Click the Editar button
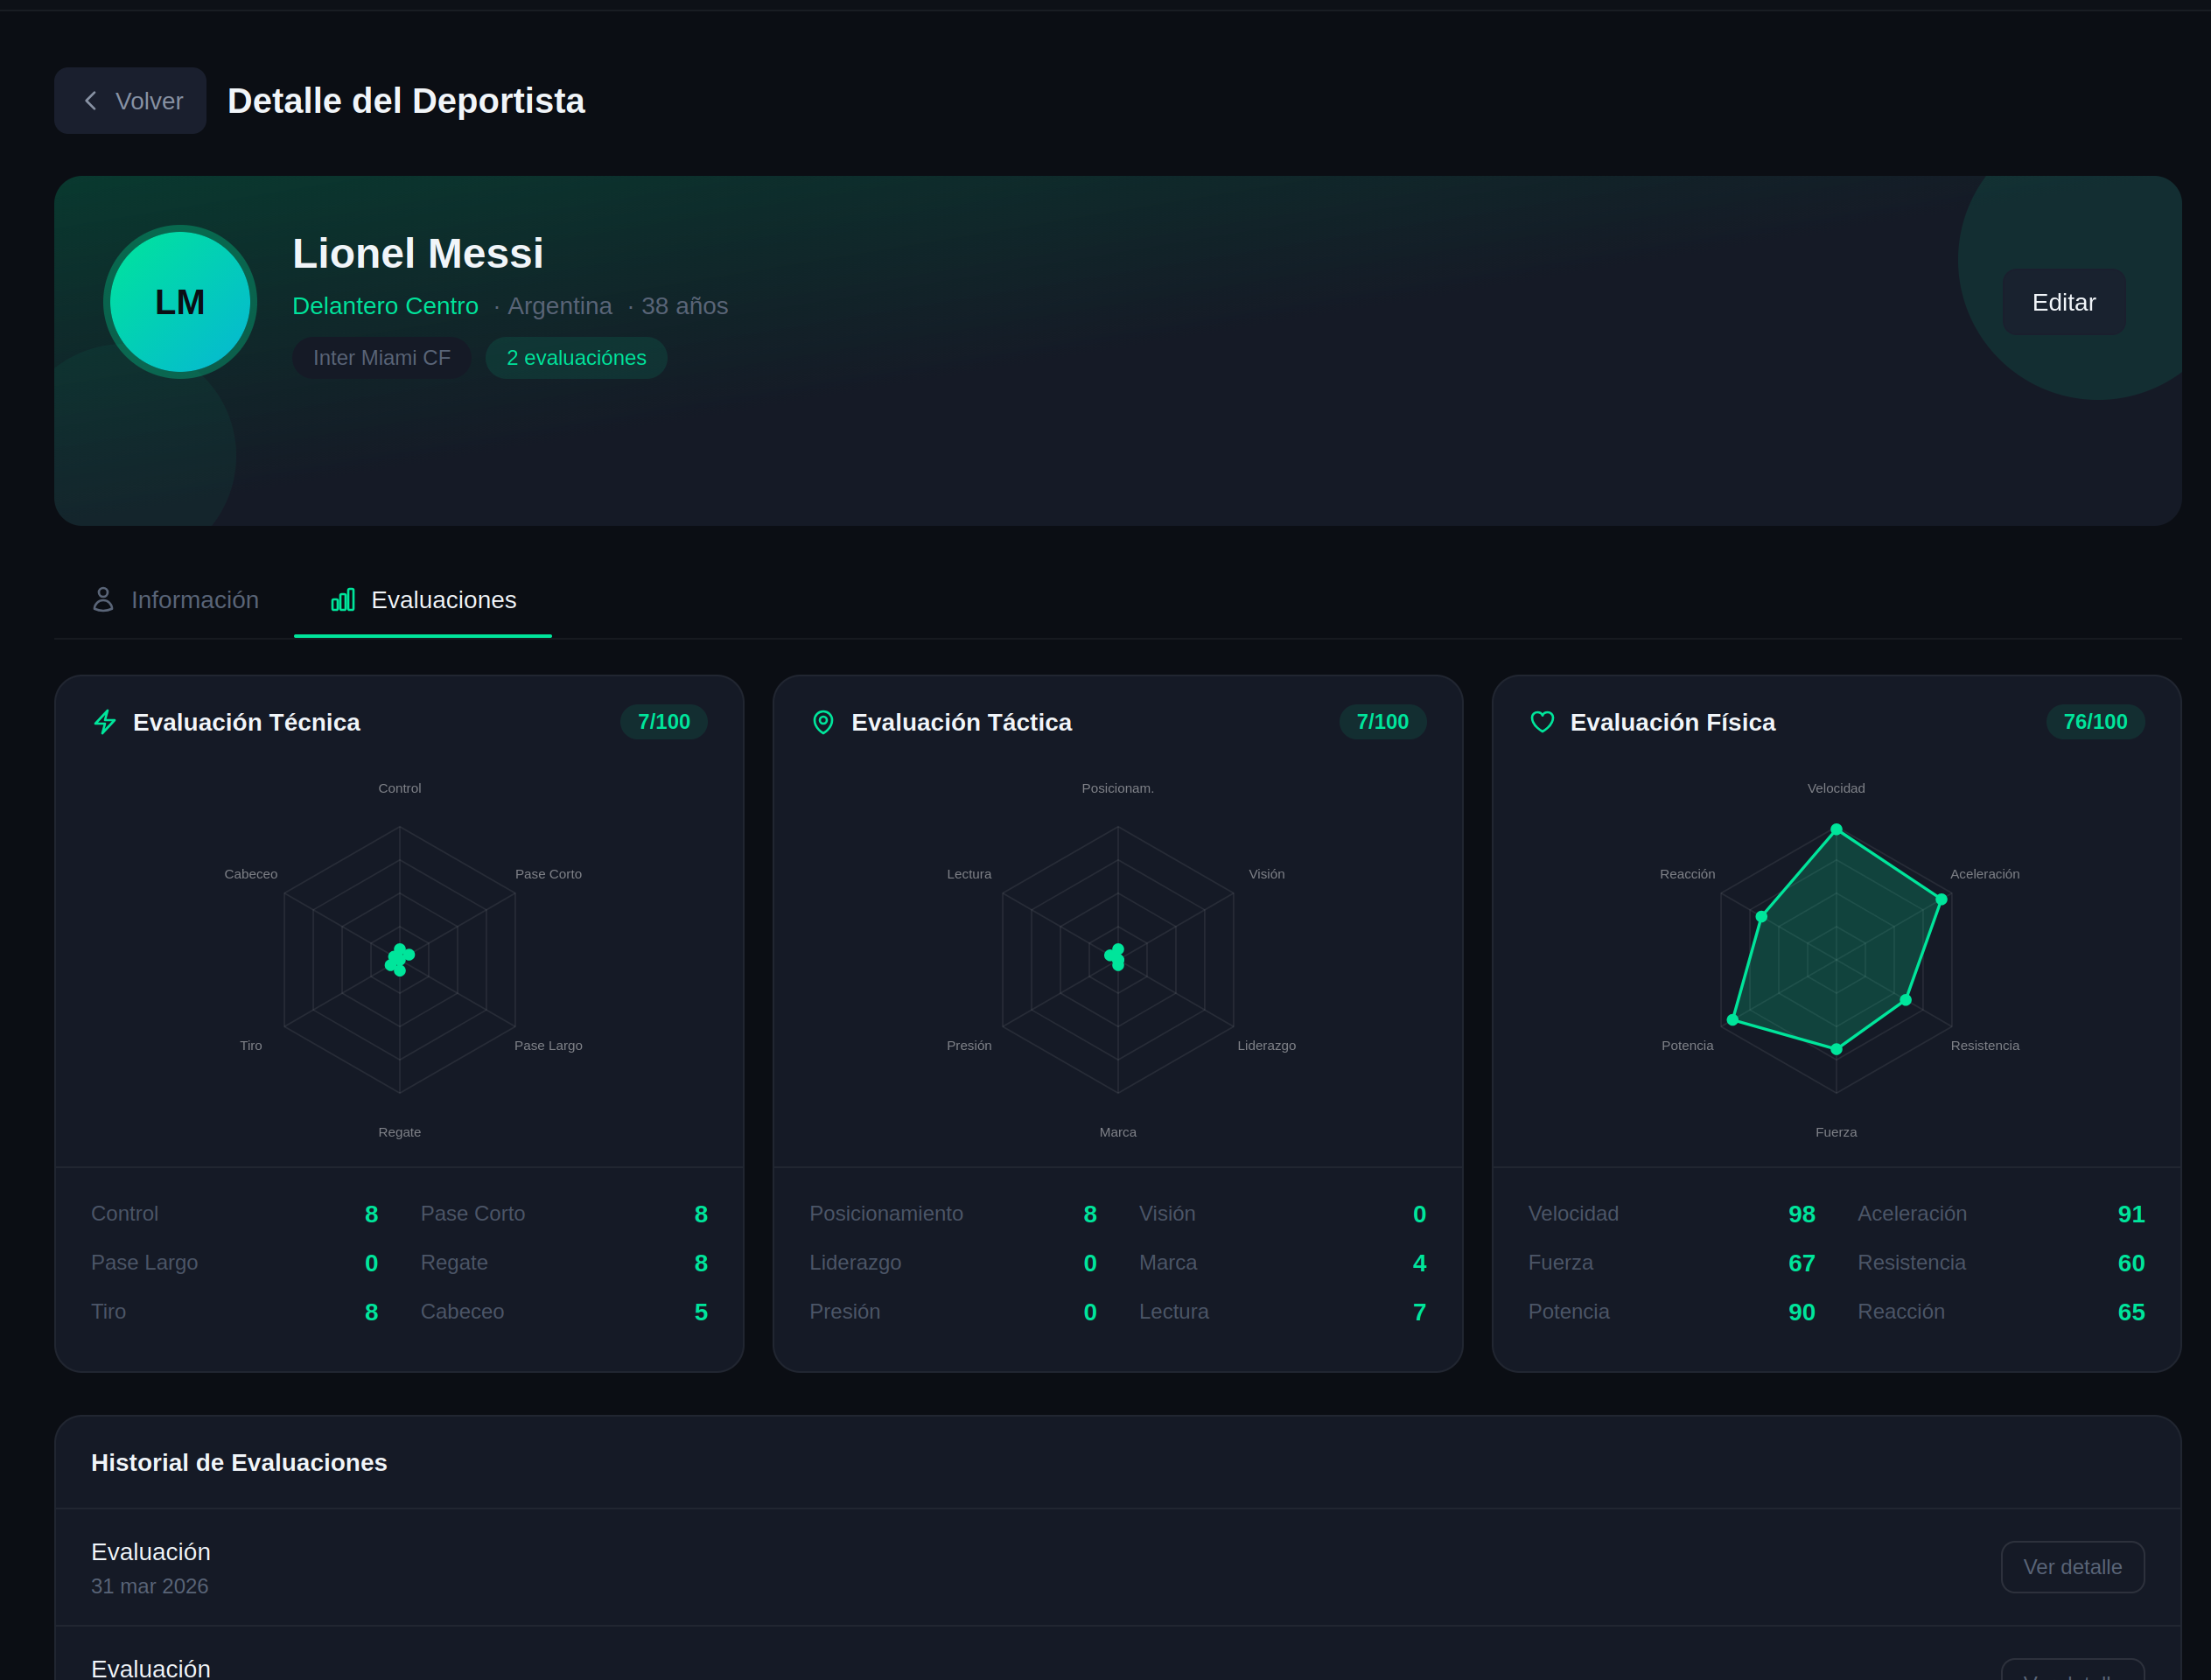Viewport: 2211px width, 1680px height. (x=2064, y=302)
